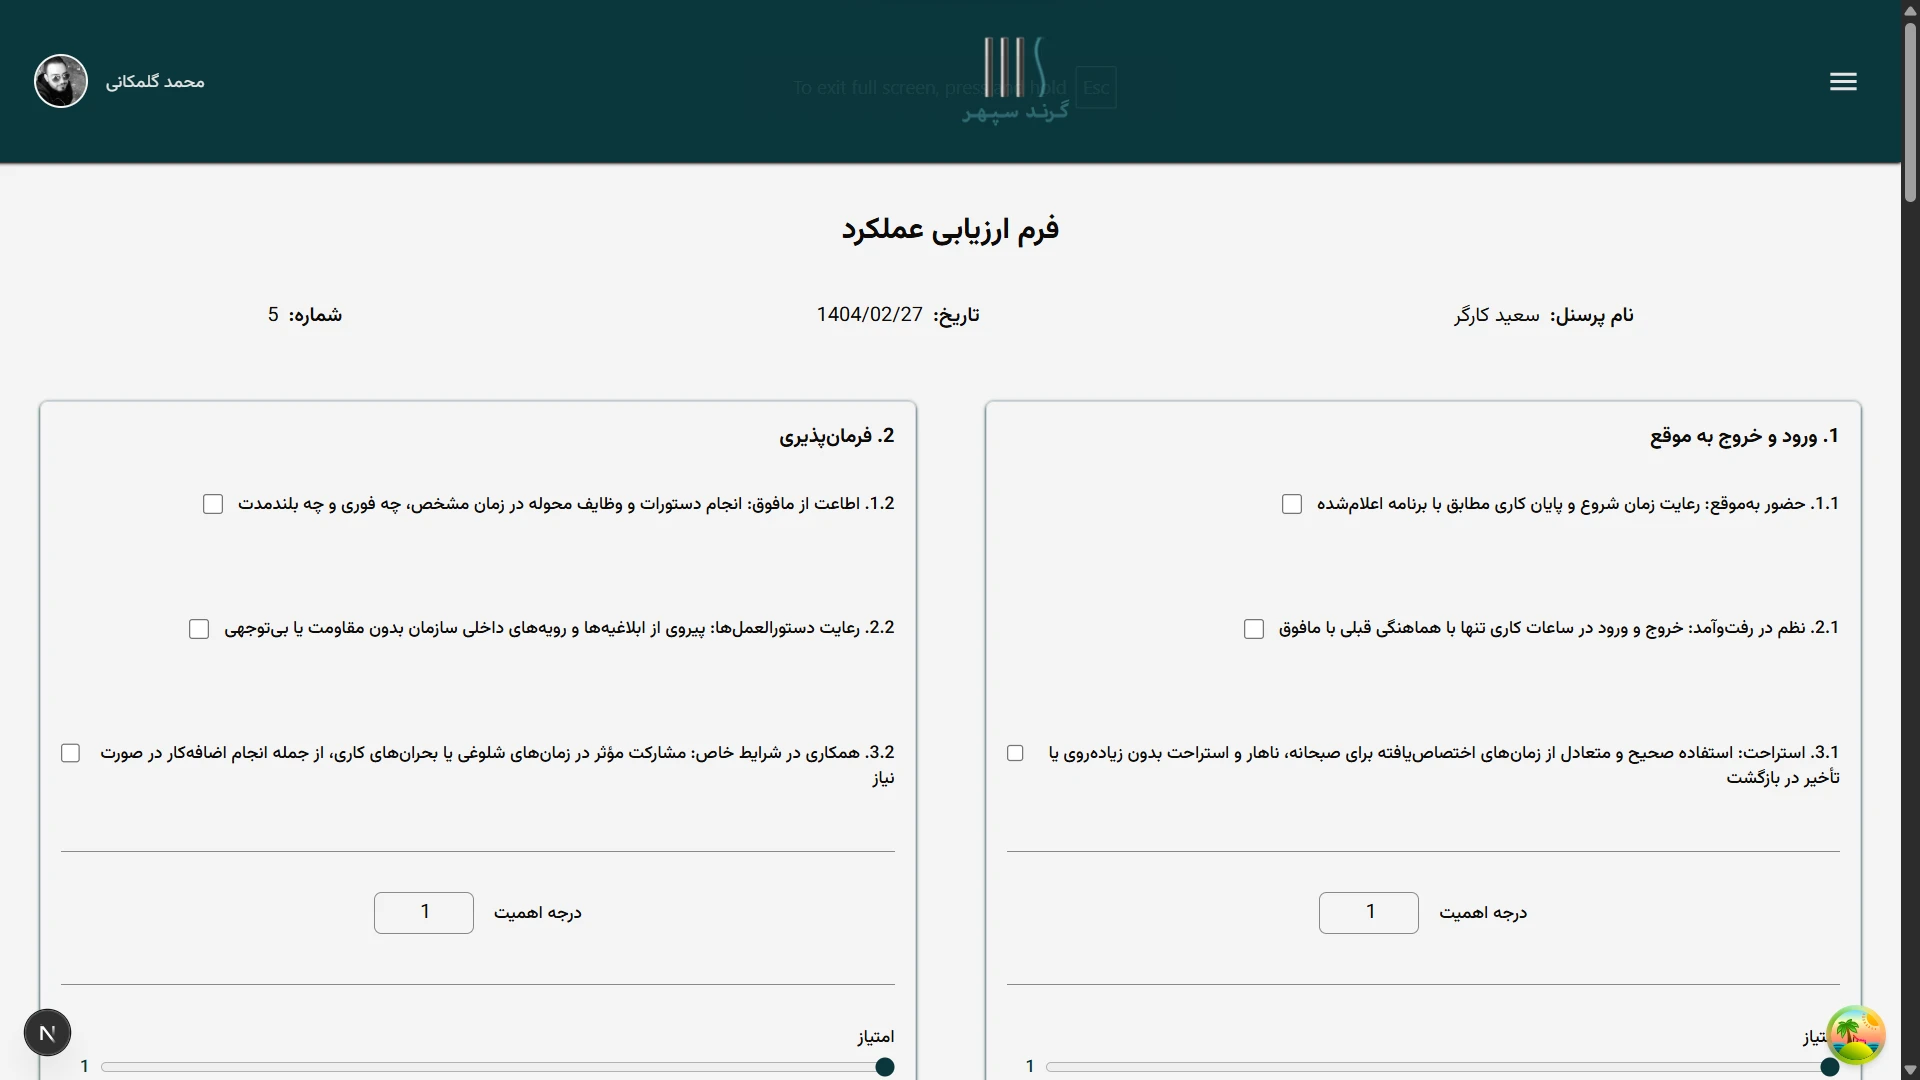
Task: Click the گرند سپهر logo in header
Action: [1015, 80]
